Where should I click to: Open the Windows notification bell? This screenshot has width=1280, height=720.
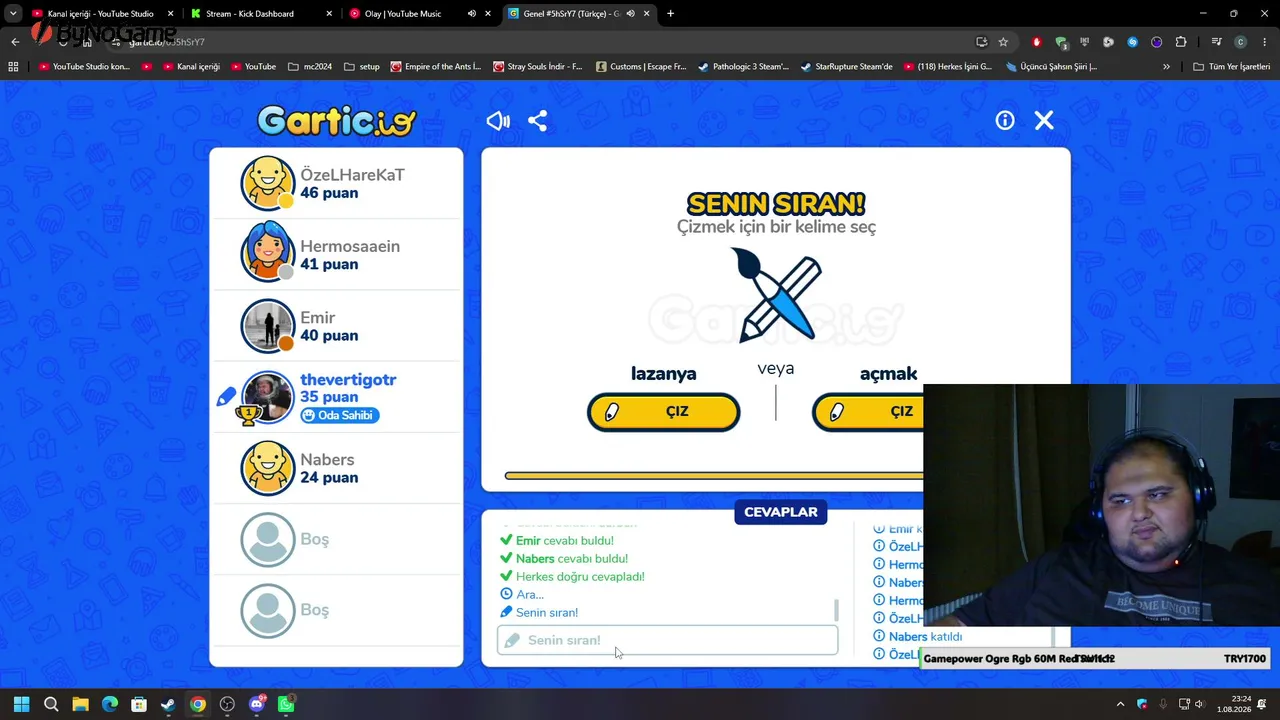coord(1264,704)
